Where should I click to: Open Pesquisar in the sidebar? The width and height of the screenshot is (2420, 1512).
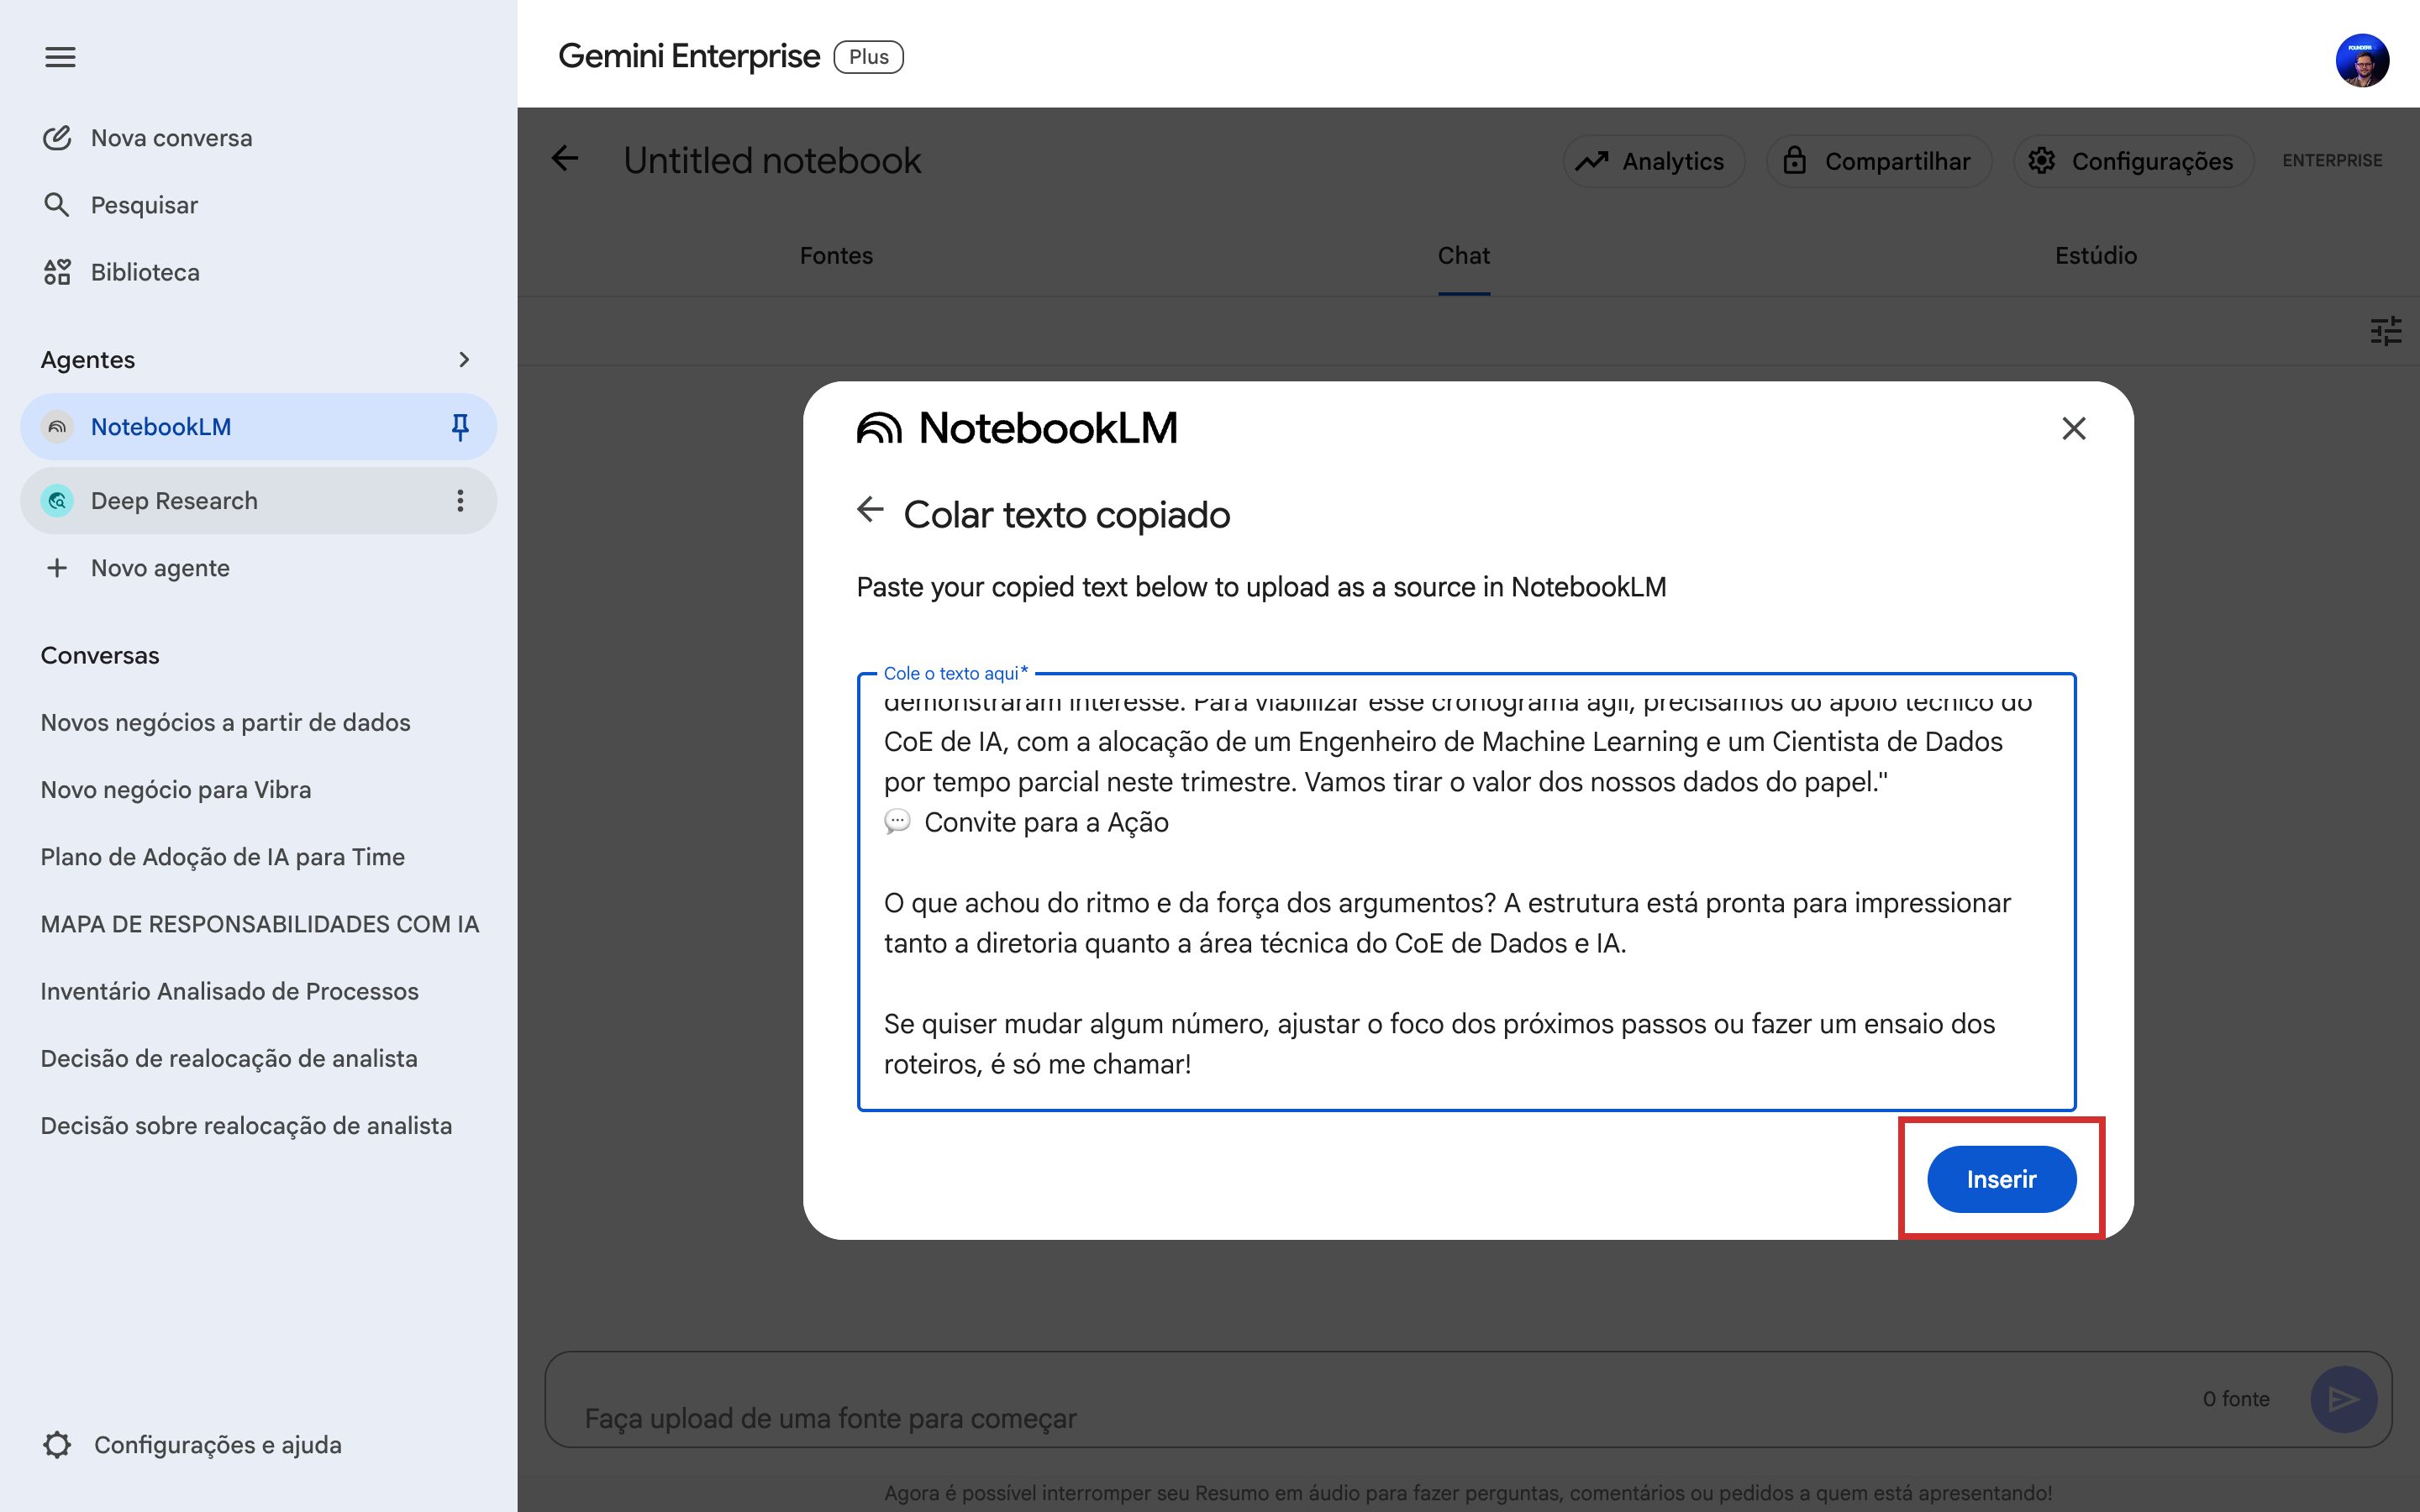120,205
